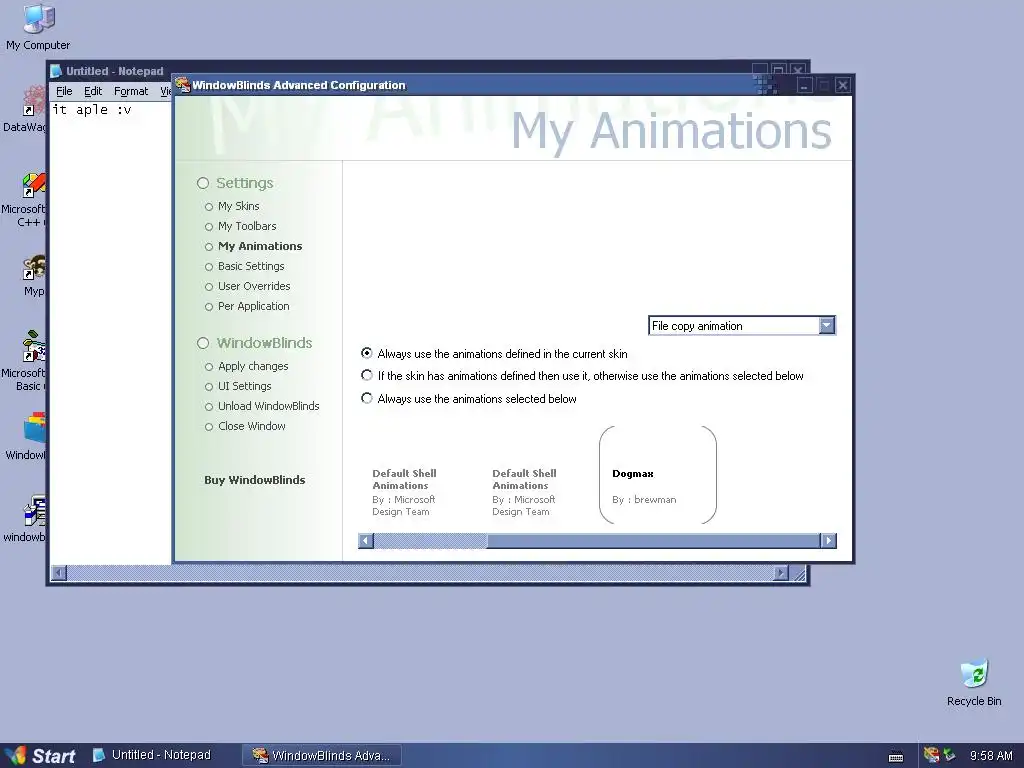Select the Dogmax animation by brewman

pyautogui.click(x=658, y=475)
